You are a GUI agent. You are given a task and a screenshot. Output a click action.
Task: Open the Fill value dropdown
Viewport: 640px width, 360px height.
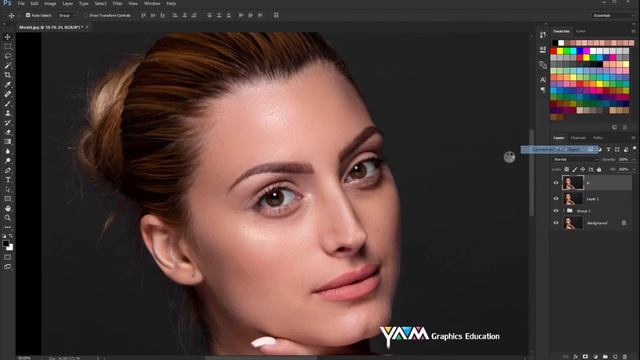pos(634,169)
